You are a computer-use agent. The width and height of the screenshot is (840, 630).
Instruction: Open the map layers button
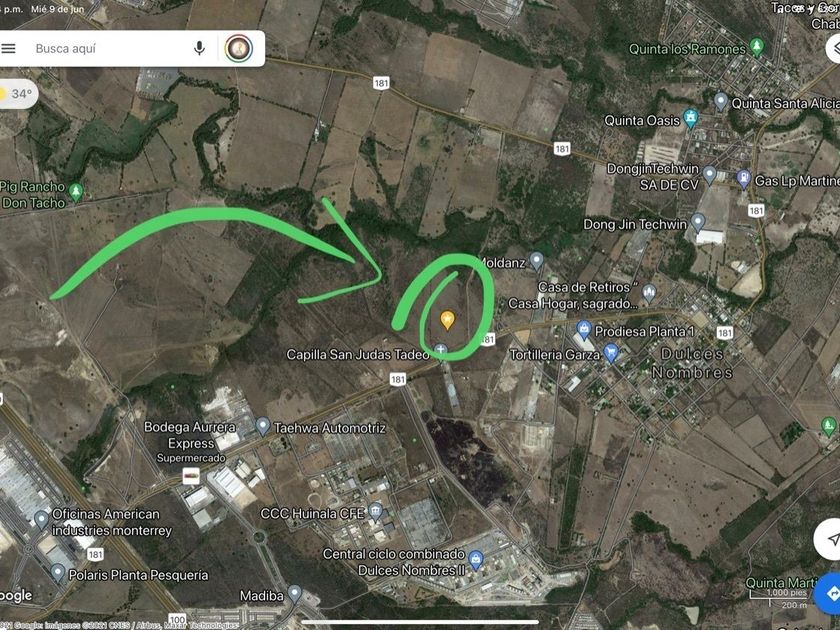(x=834, y=48)
